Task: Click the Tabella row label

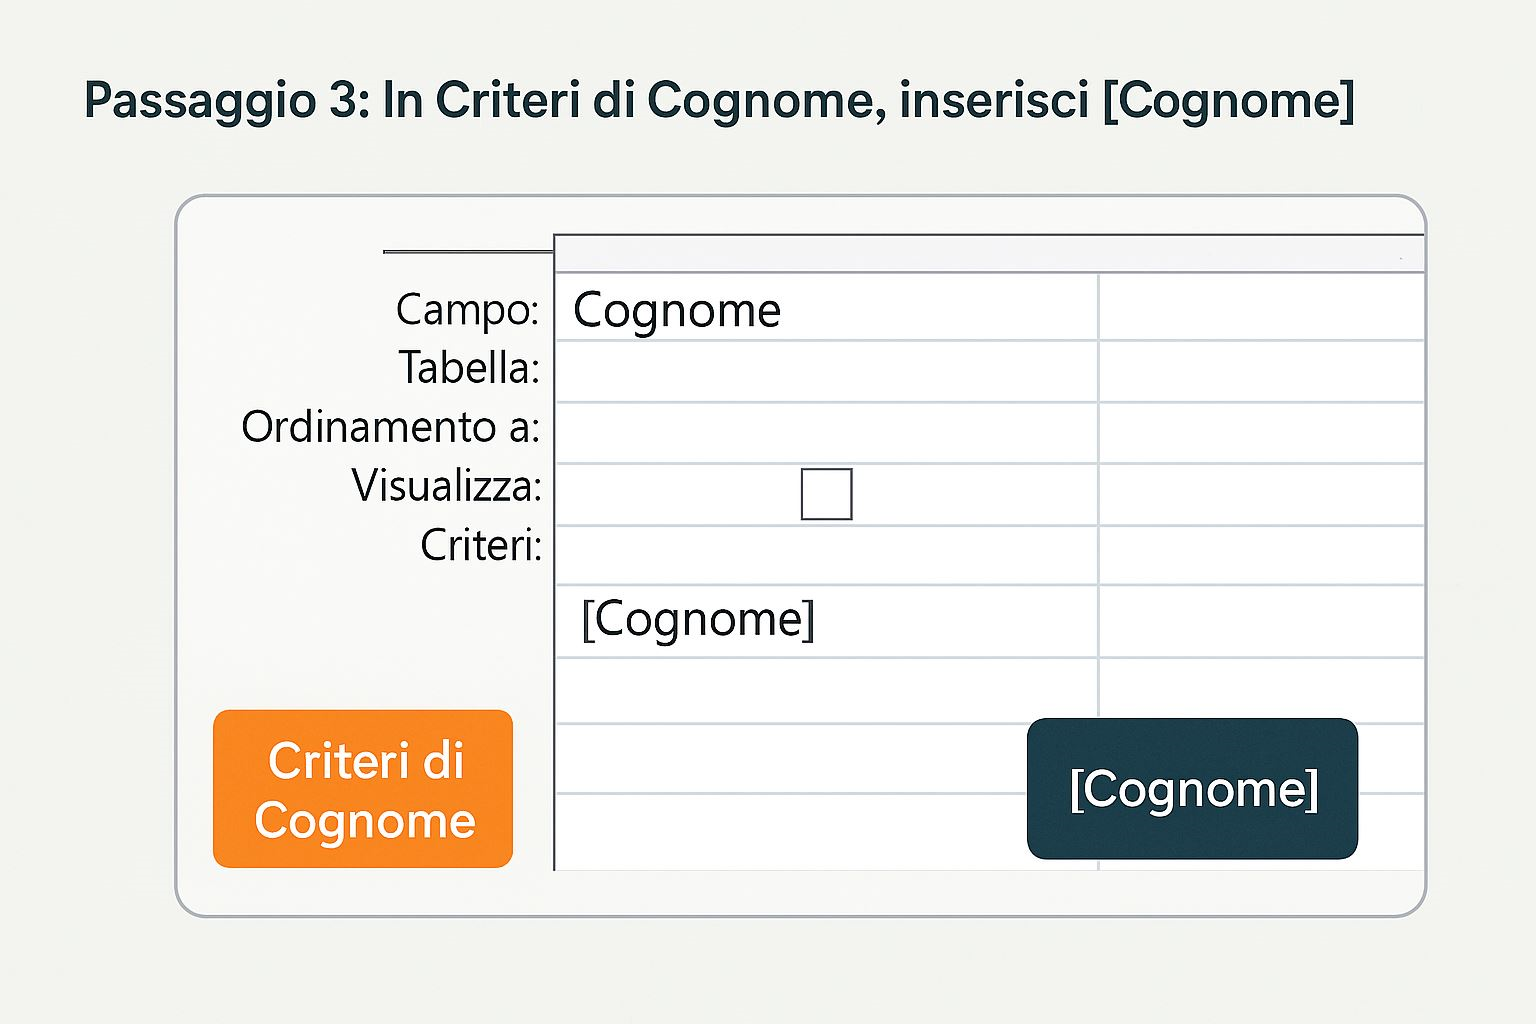Action: tap(469, 368)
